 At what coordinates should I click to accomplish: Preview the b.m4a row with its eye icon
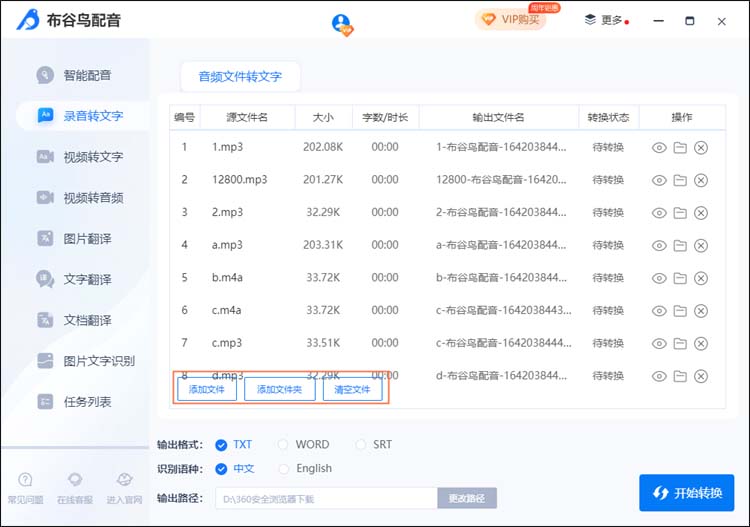659,278
